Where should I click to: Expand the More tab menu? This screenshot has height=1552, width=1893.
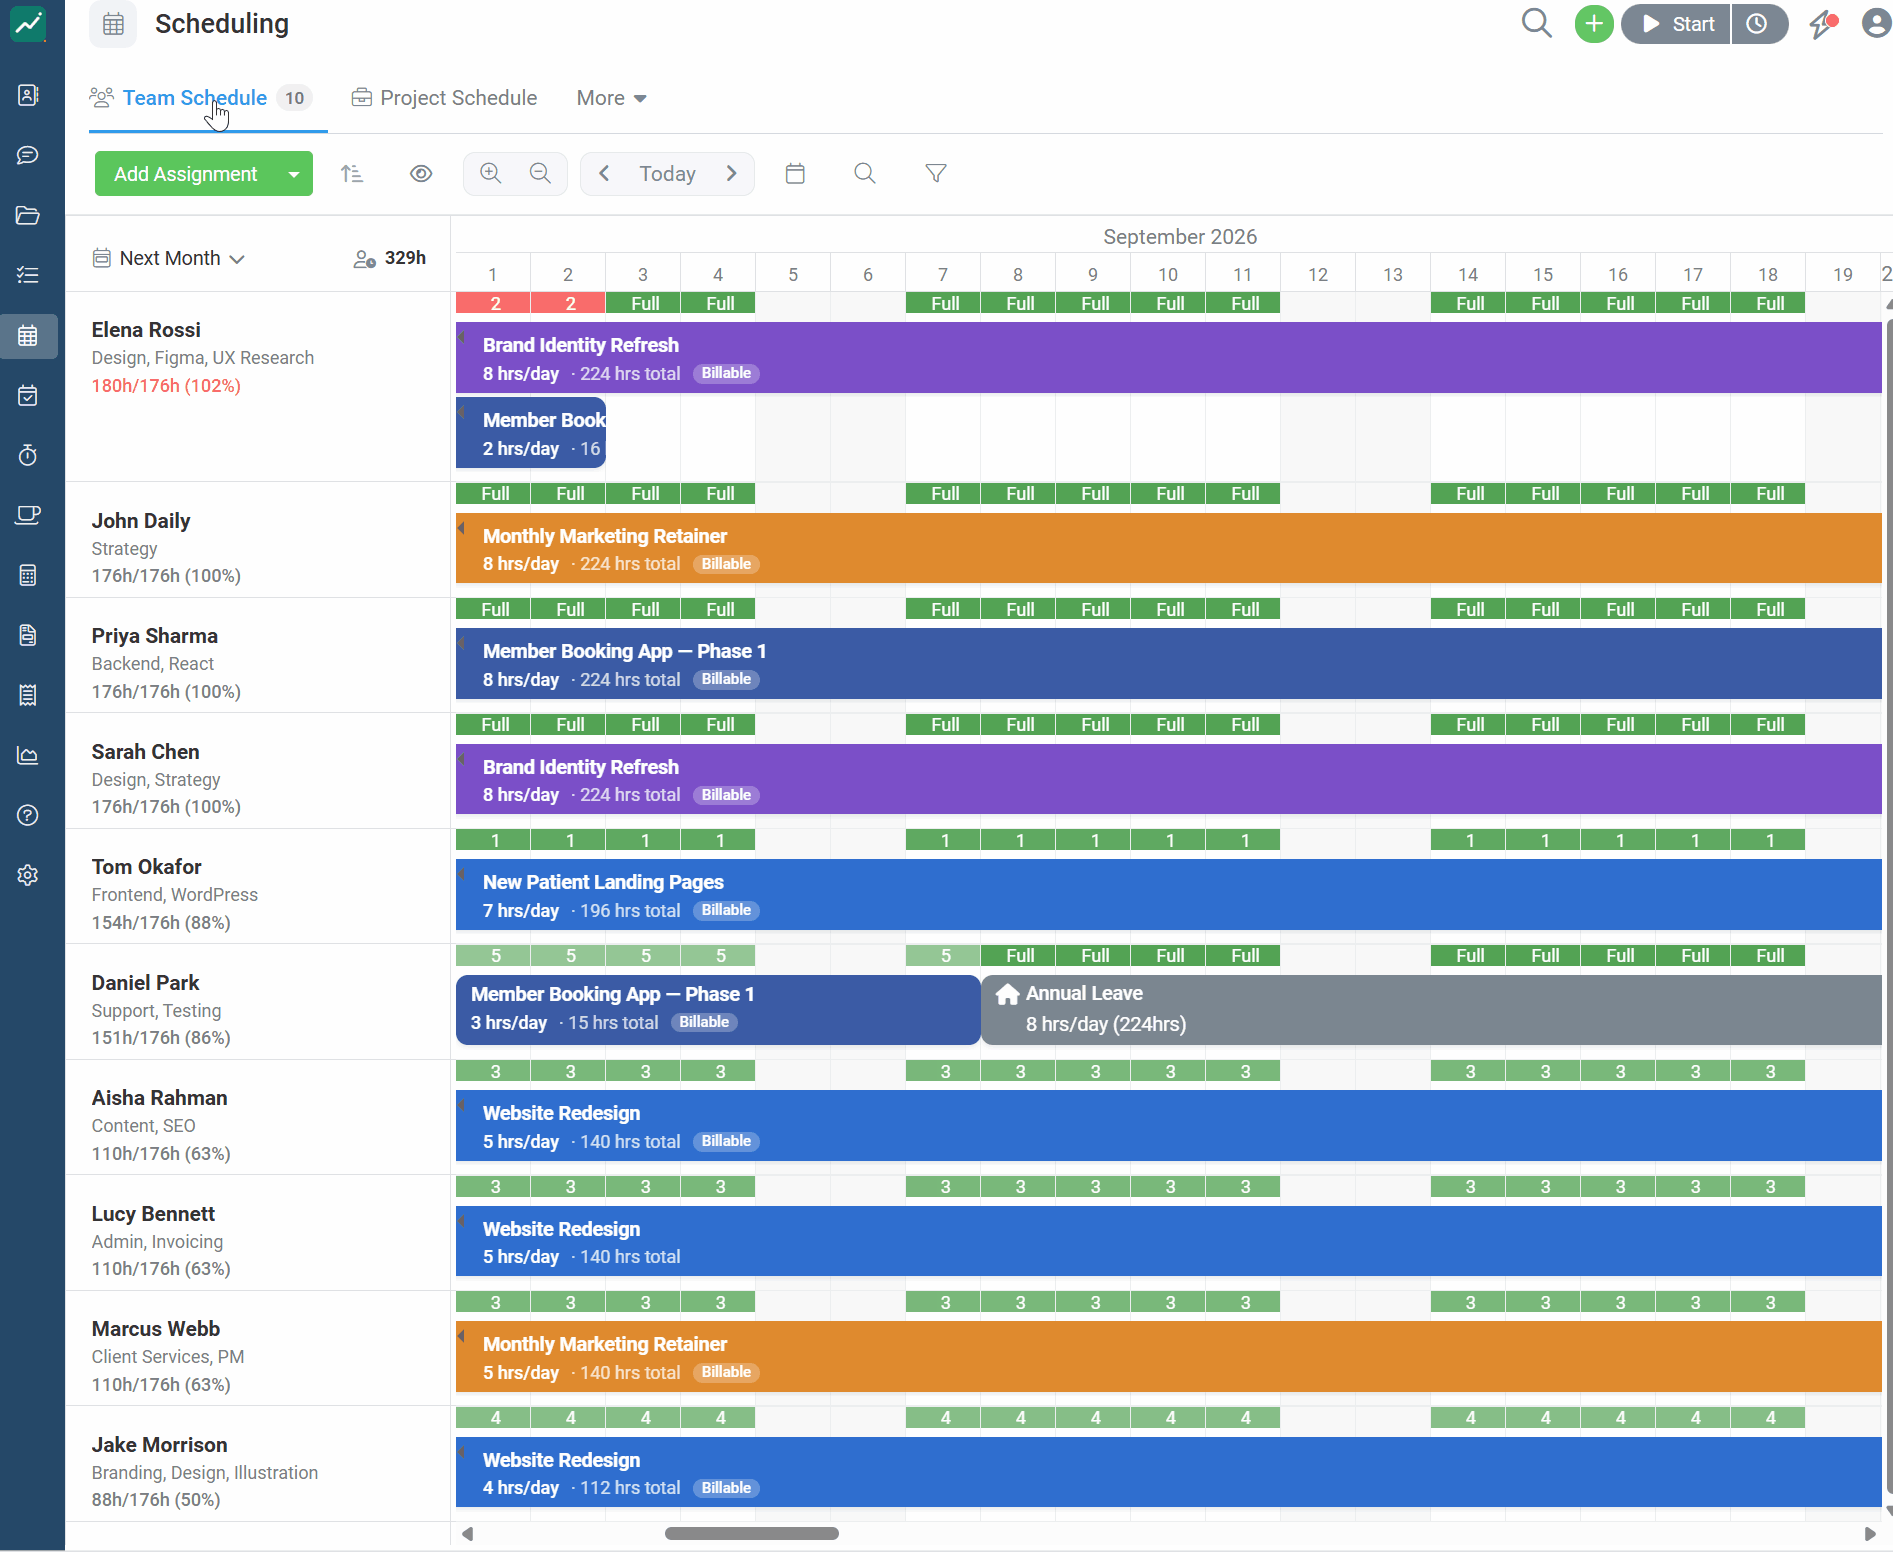[611, 98]
